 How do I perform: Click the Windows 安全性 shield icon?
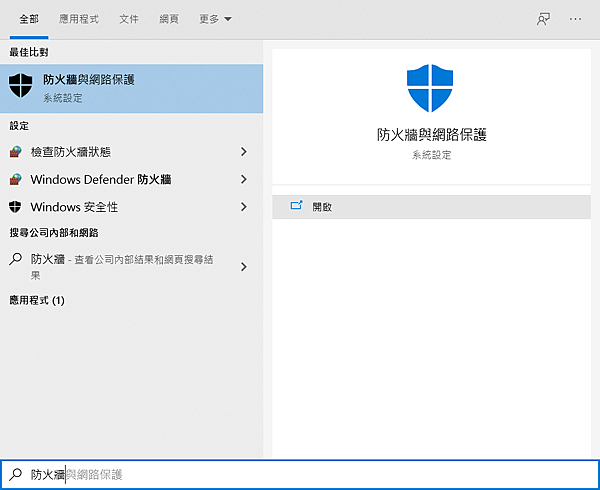click(x=15, y=207)
